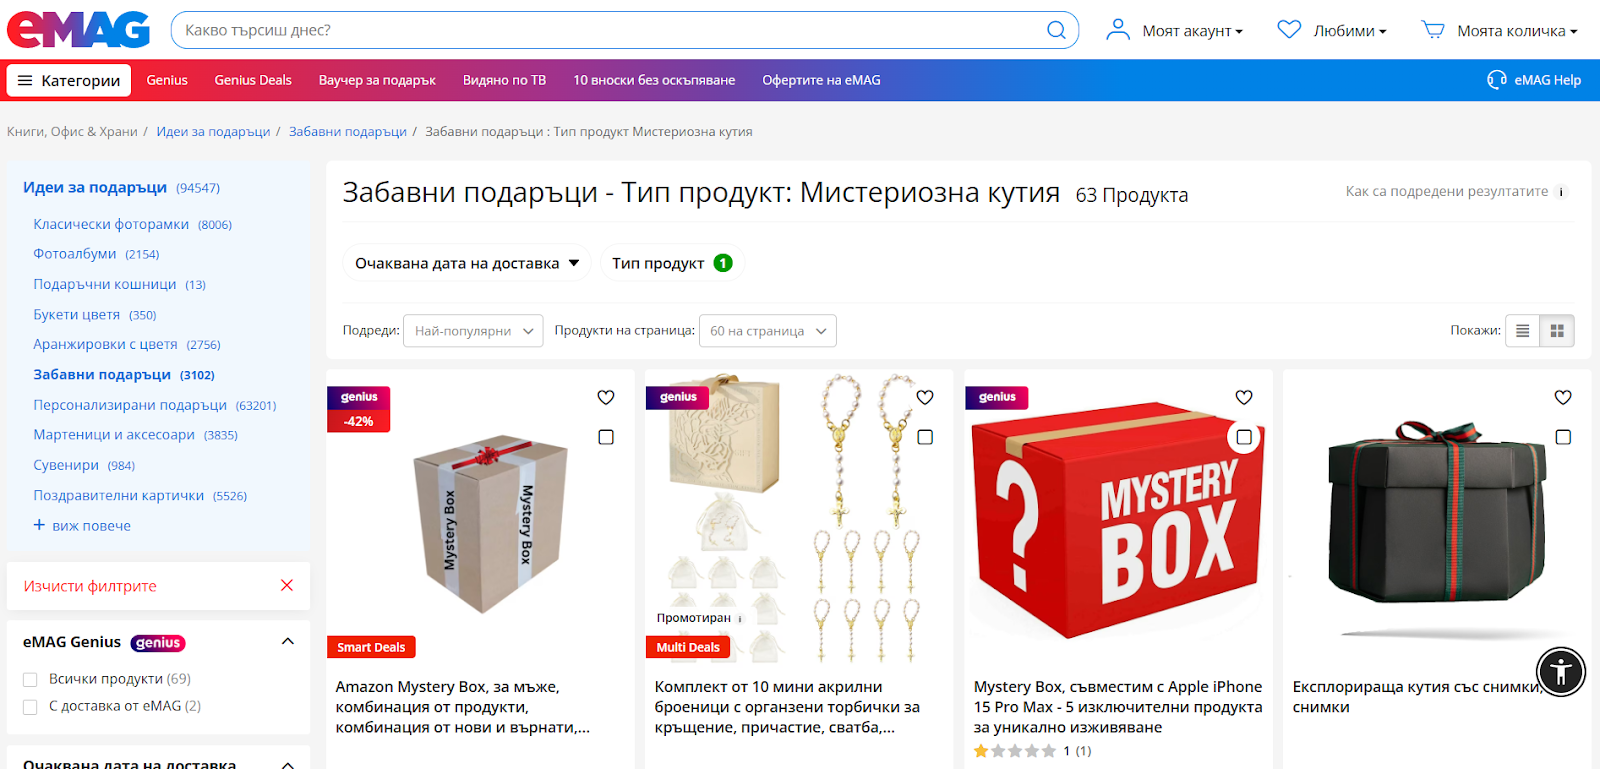The height and width of the screenshot is (769, 1600).
Task: Click the genius badge in filter panel
Action: point(158,643)
